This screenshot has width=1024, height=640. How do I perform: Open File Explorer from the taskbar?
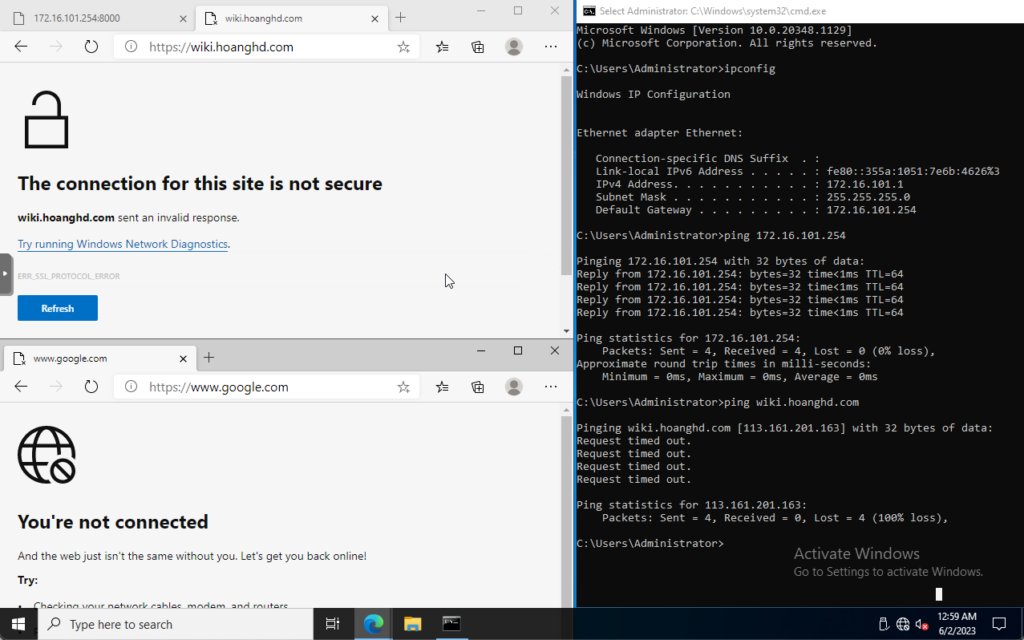point(412,624)
